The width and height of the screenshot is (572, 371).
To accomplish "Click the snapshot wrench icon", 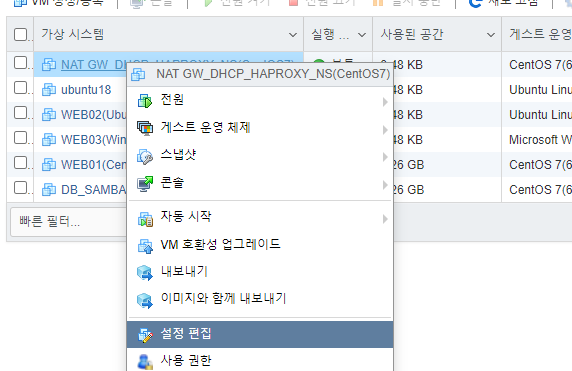I will [x=145, y=157].
